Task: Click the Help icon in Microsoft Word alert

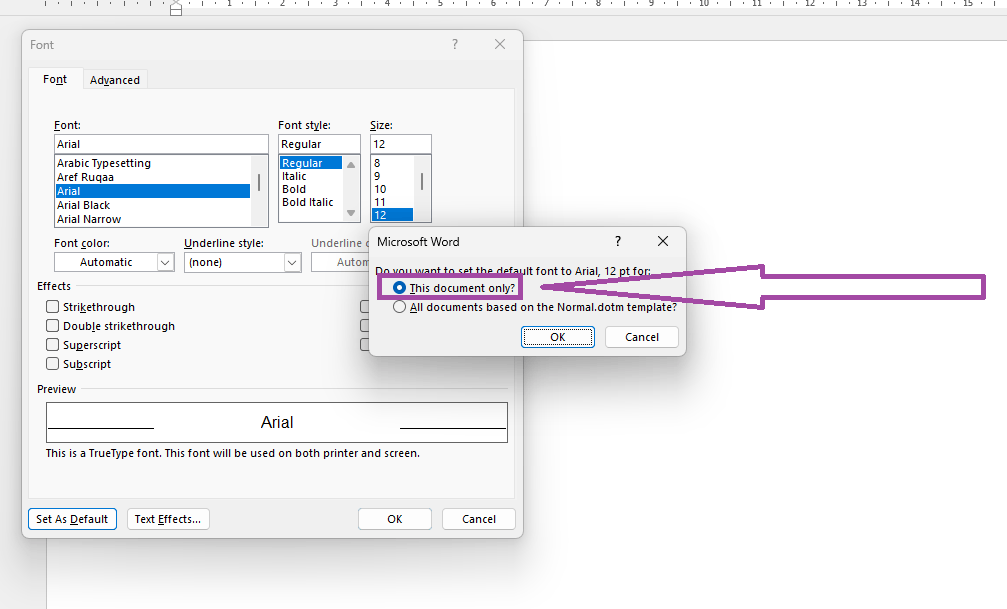Action: coord(617,241)
